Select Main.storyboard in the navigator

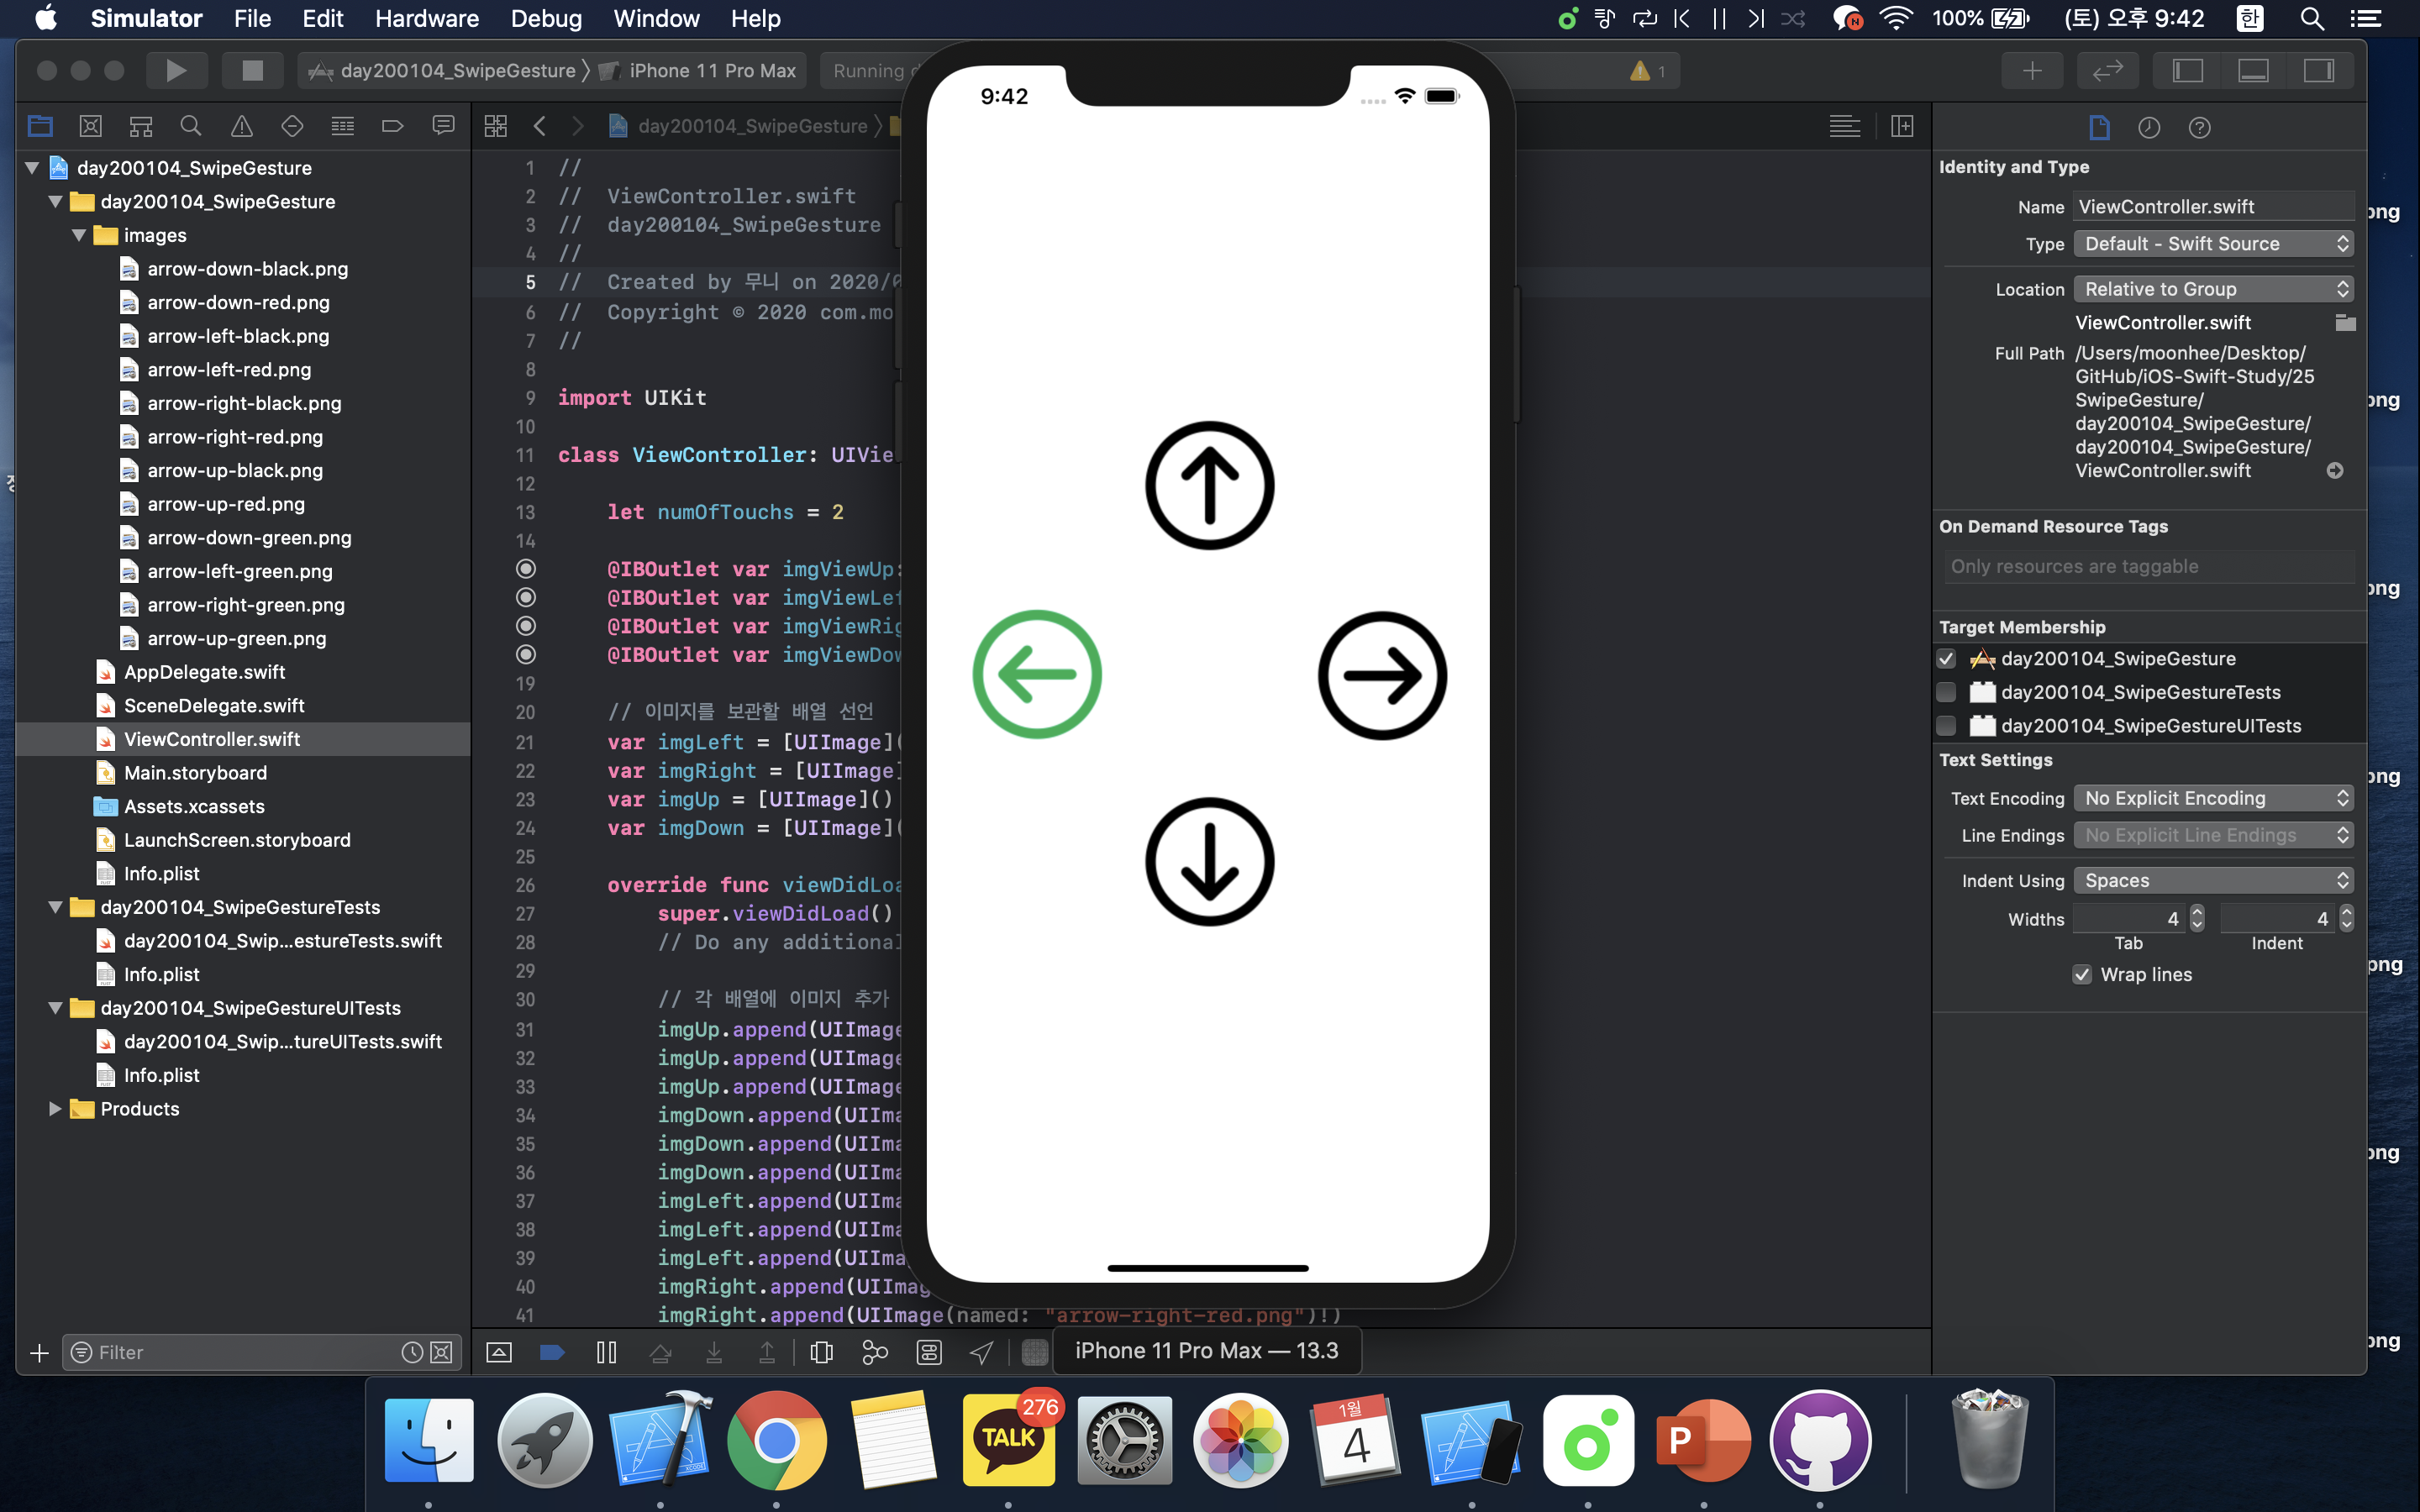(195, 773)
